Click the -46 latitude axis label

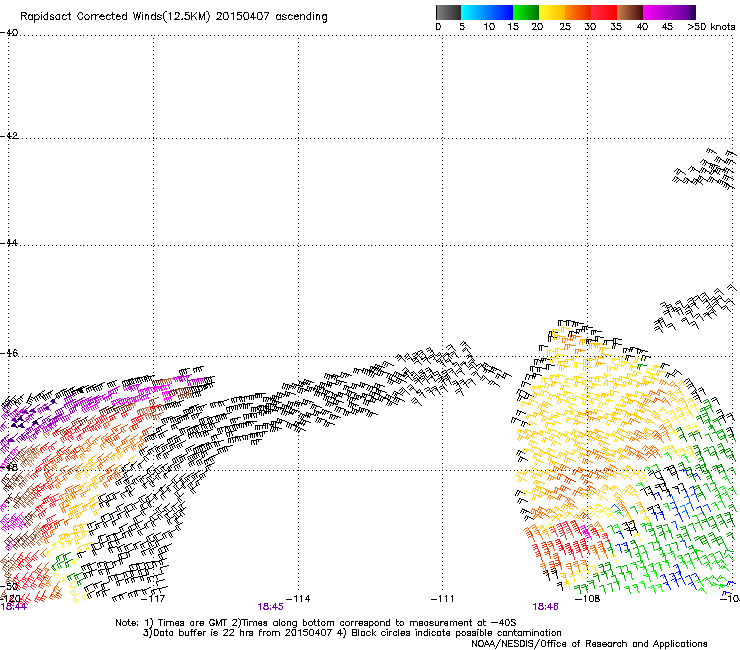point(9,353)
